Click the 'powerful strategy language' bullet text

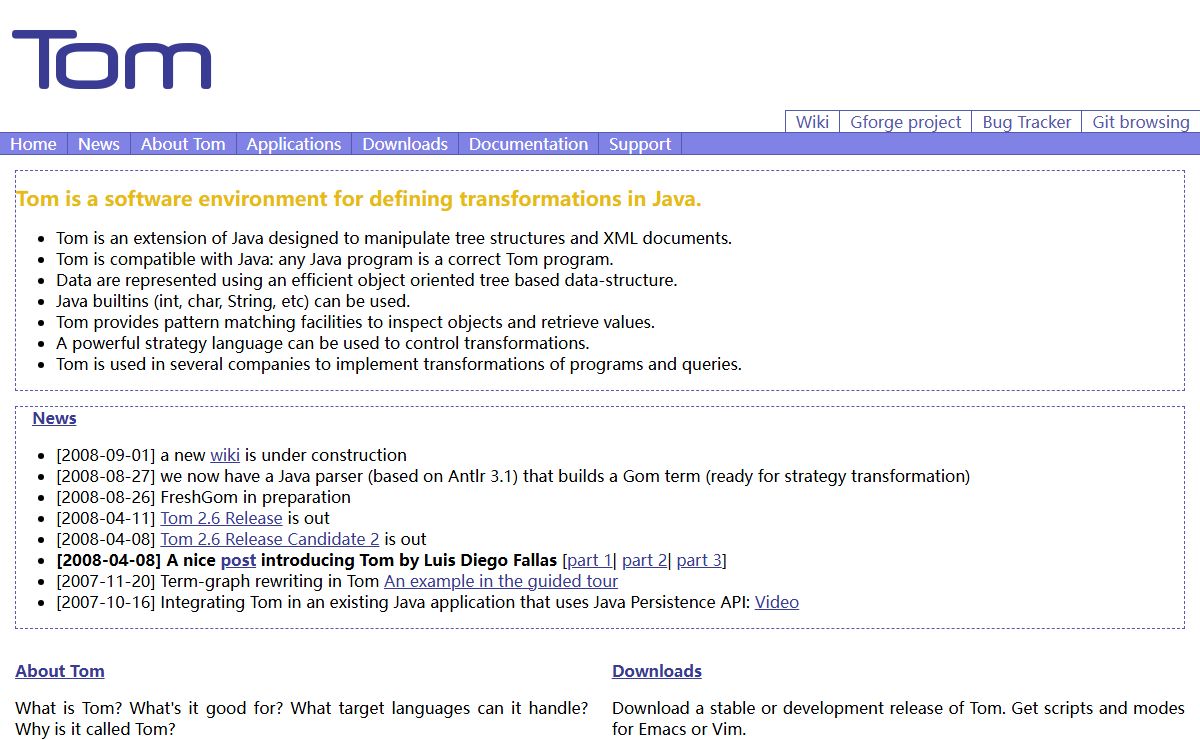click(x=322, y=343)
